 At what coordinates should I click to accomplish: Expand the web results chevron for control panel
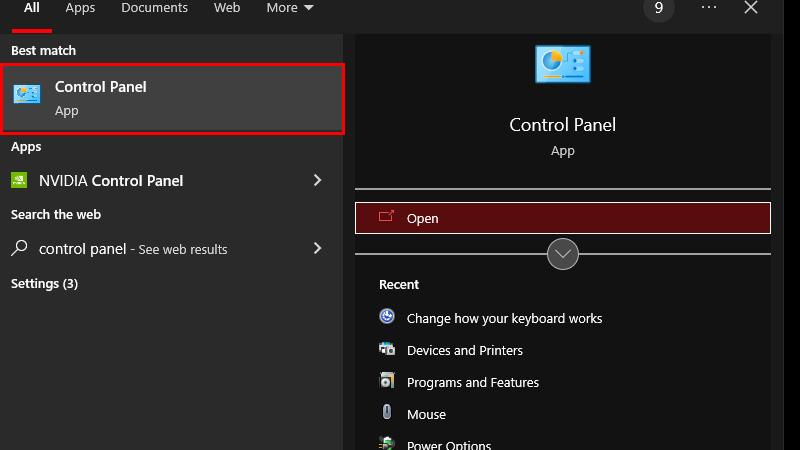pyautogui.click(x=317, y=248)
